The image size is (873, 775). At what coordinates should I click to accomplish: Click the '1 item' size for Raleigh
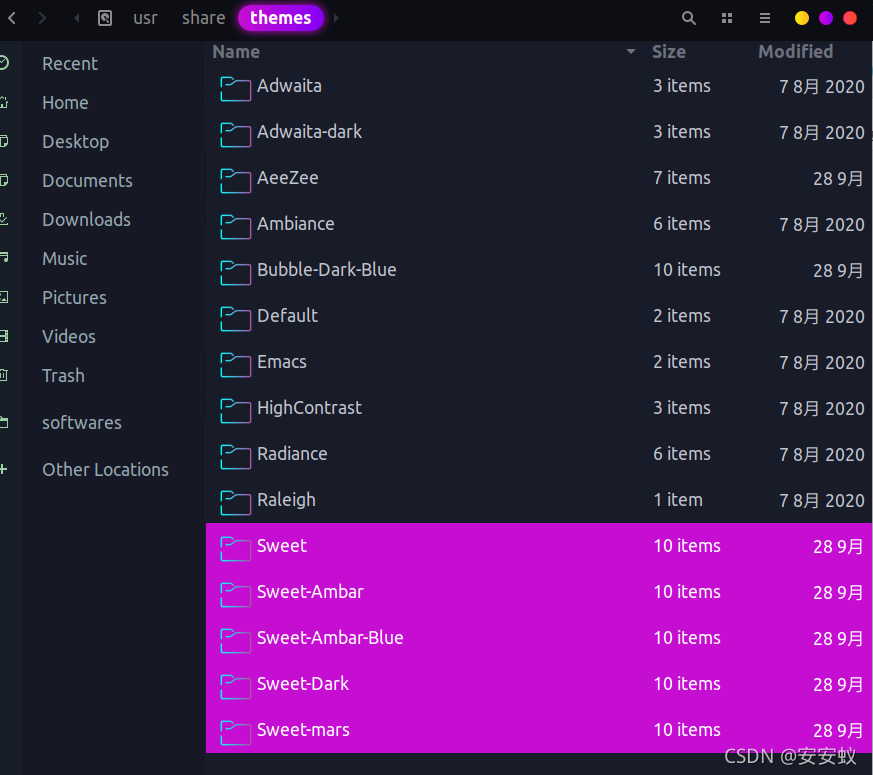[x=678, y=500]
